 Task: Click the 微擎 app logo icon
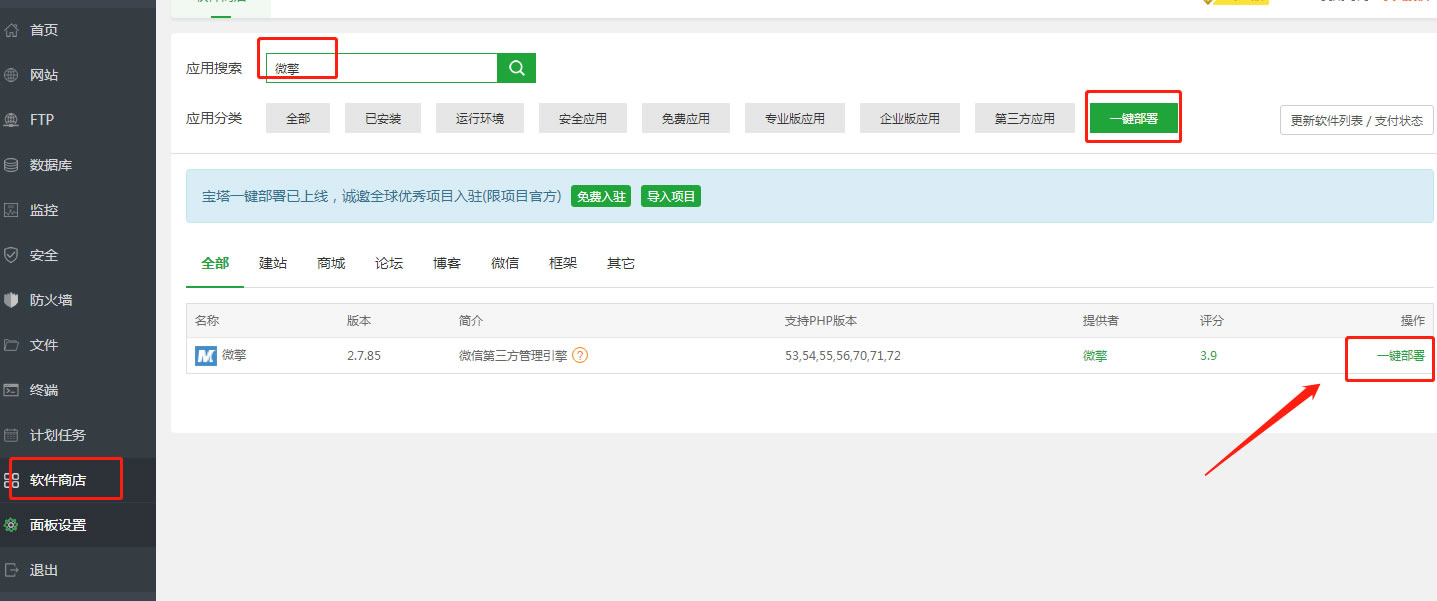(206, 356)
